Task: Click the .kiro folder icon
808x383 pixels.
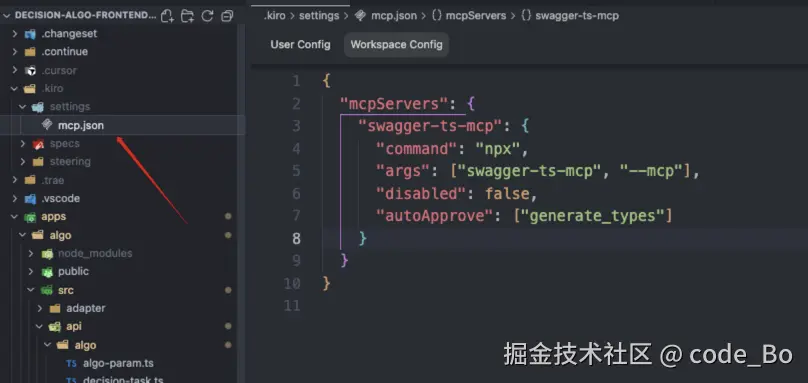Action: pyautogui.click(x=30, y=89)
